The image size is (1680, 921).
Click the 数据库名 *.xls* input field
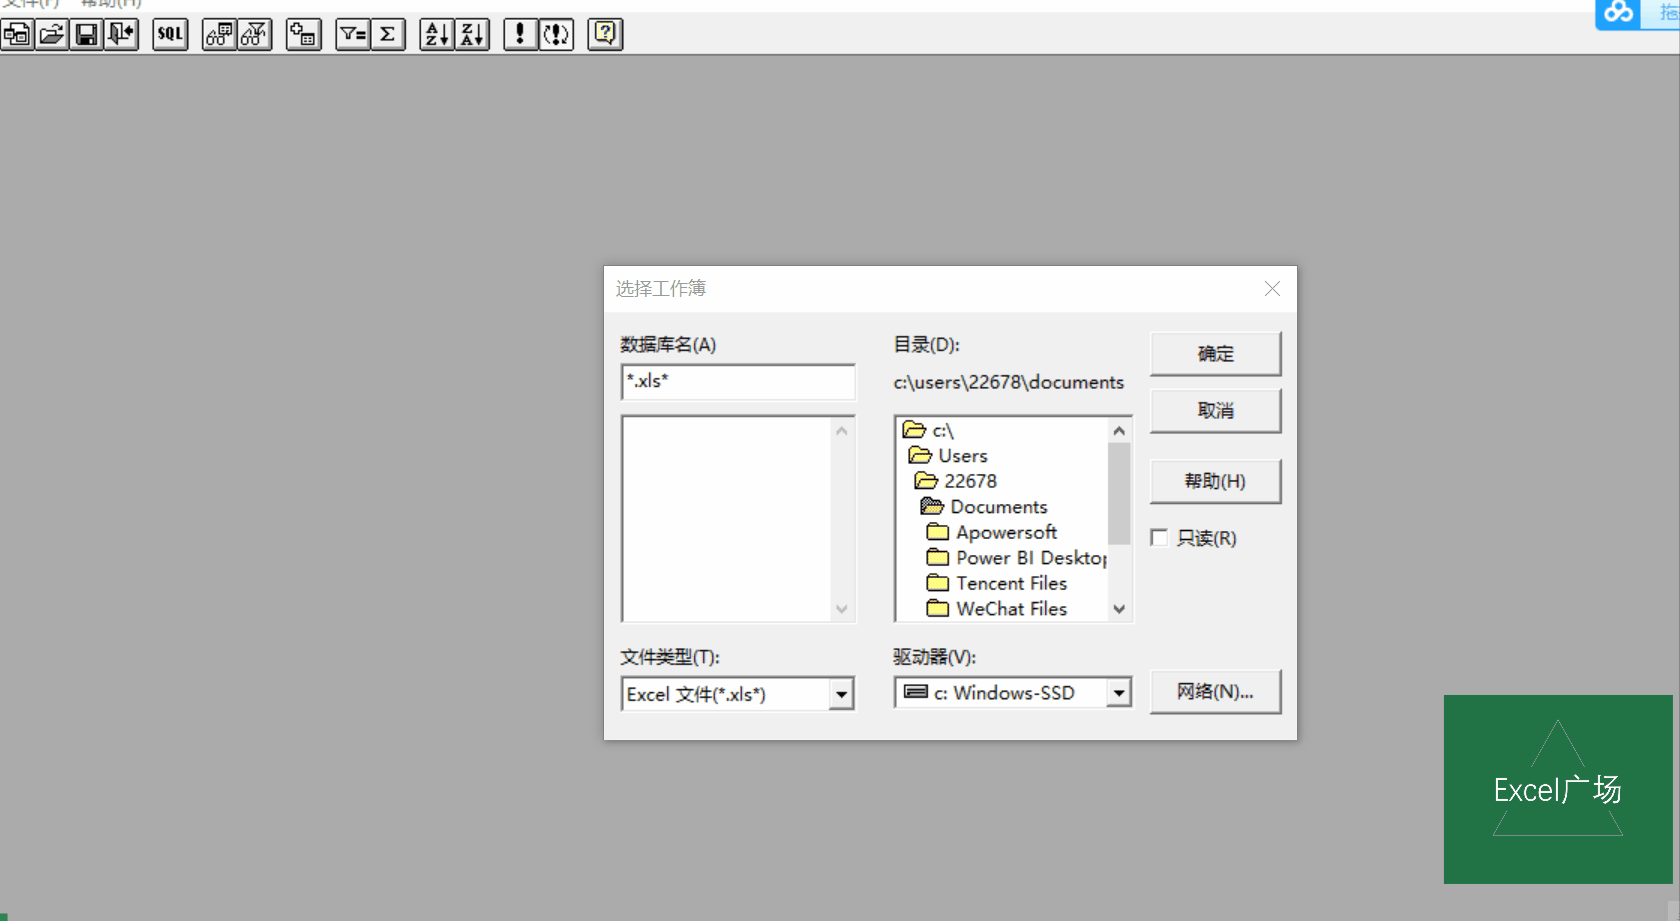click(738, 382)
